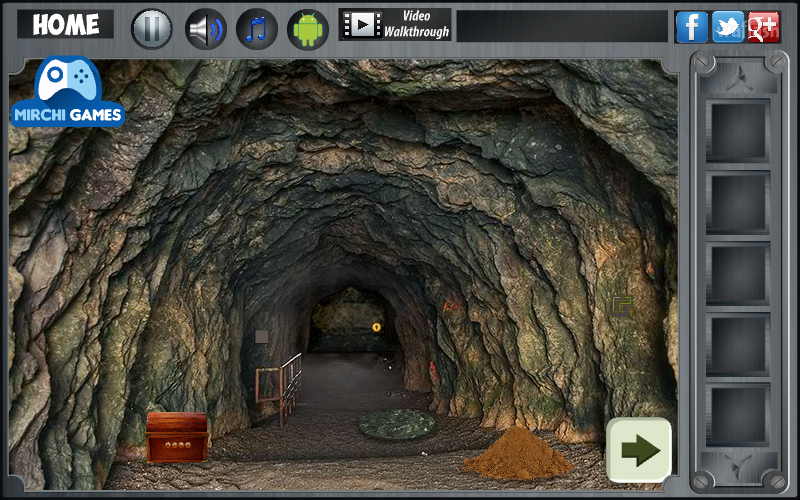Viewport: 800px width, 500px height.
Task: Go to next scene with green arrow
Action: 639,450
